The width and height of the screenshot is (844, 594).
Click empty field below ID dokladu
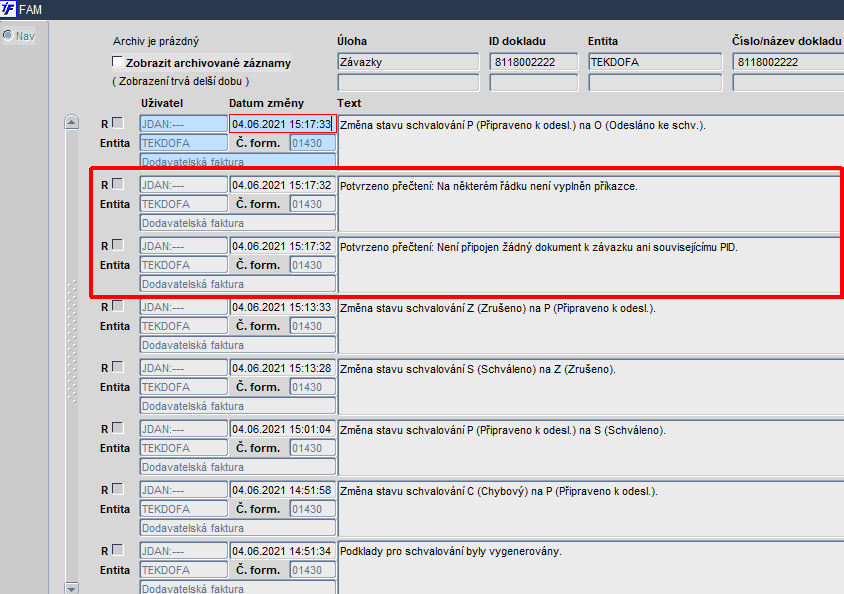coord(533,82)
